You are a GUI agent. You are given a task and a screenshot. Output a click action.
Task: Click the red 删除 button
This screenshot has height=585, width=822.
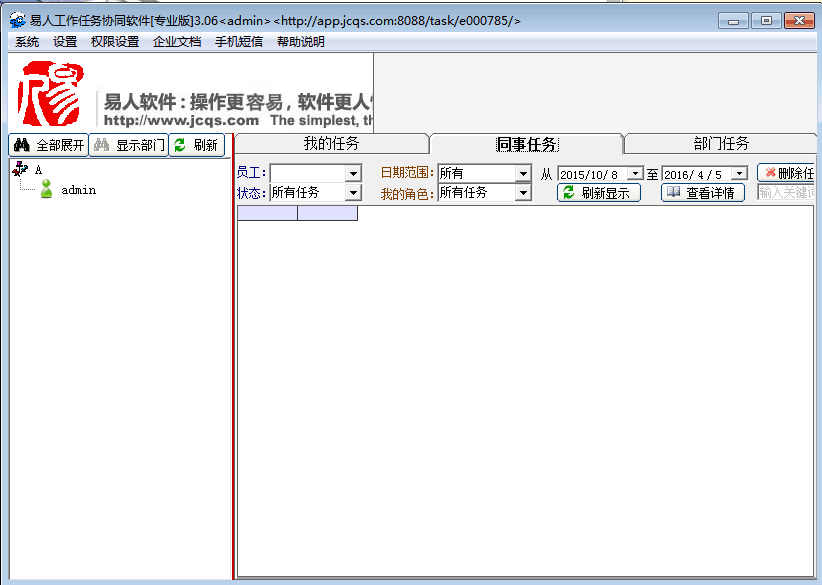tap(787, 173)
